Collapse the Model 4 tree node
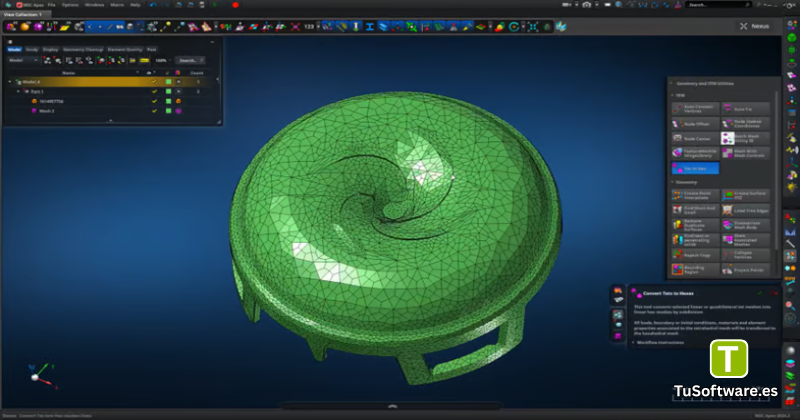This screenshot has height=420, width=800. coord(10,82)
